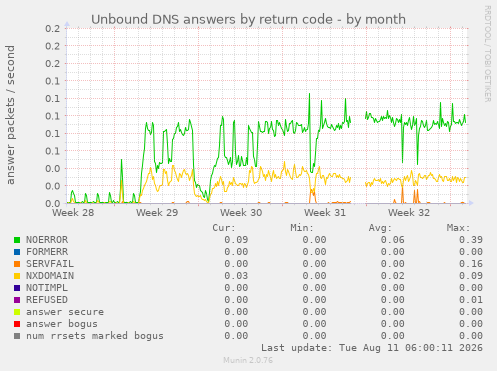Click the Cur: column header
497x371 pixels.
(224, 228)
